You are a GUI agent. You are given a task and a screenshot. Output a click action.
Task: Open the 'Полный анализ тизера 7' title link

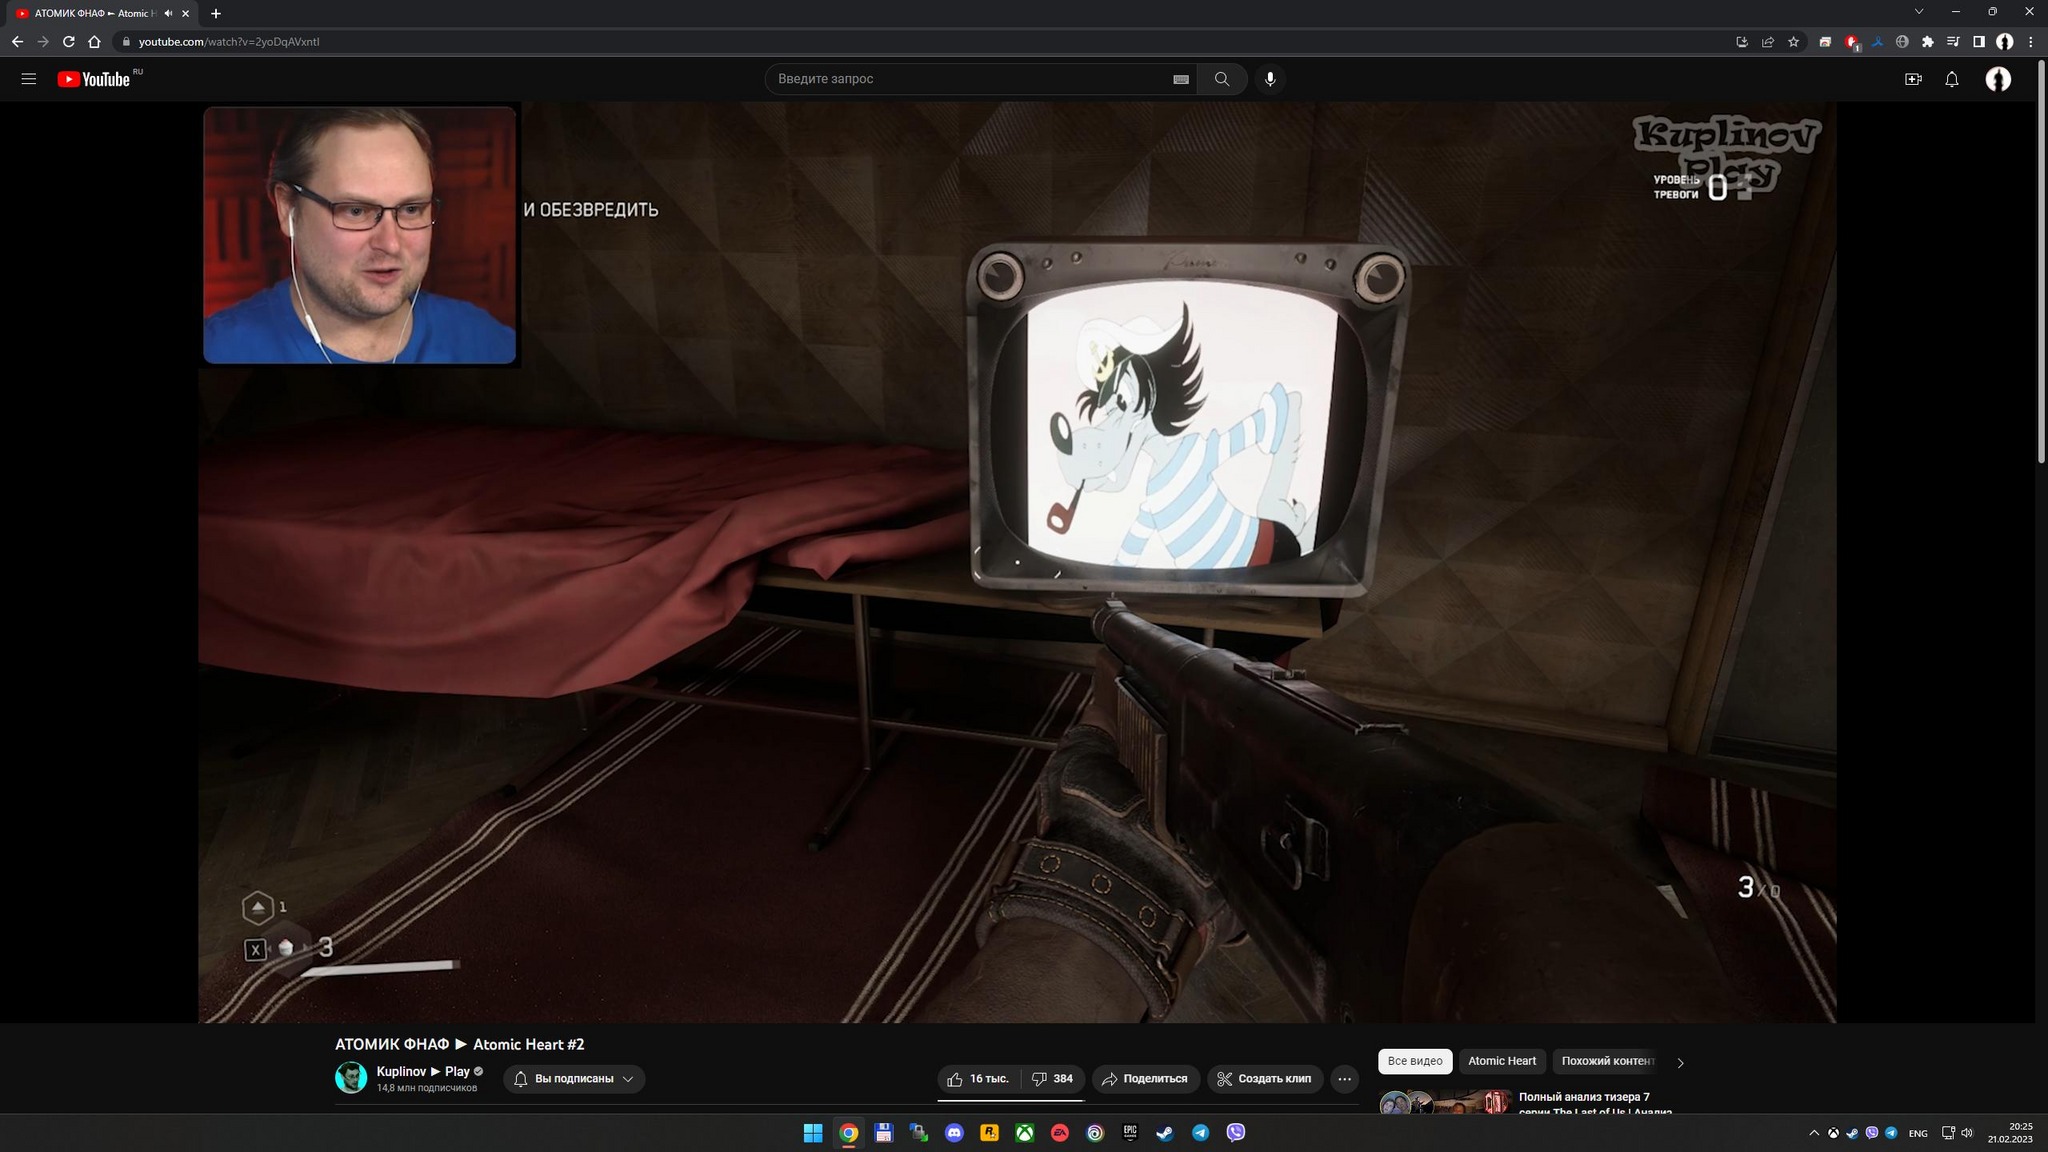(x=1594, y=1104)
